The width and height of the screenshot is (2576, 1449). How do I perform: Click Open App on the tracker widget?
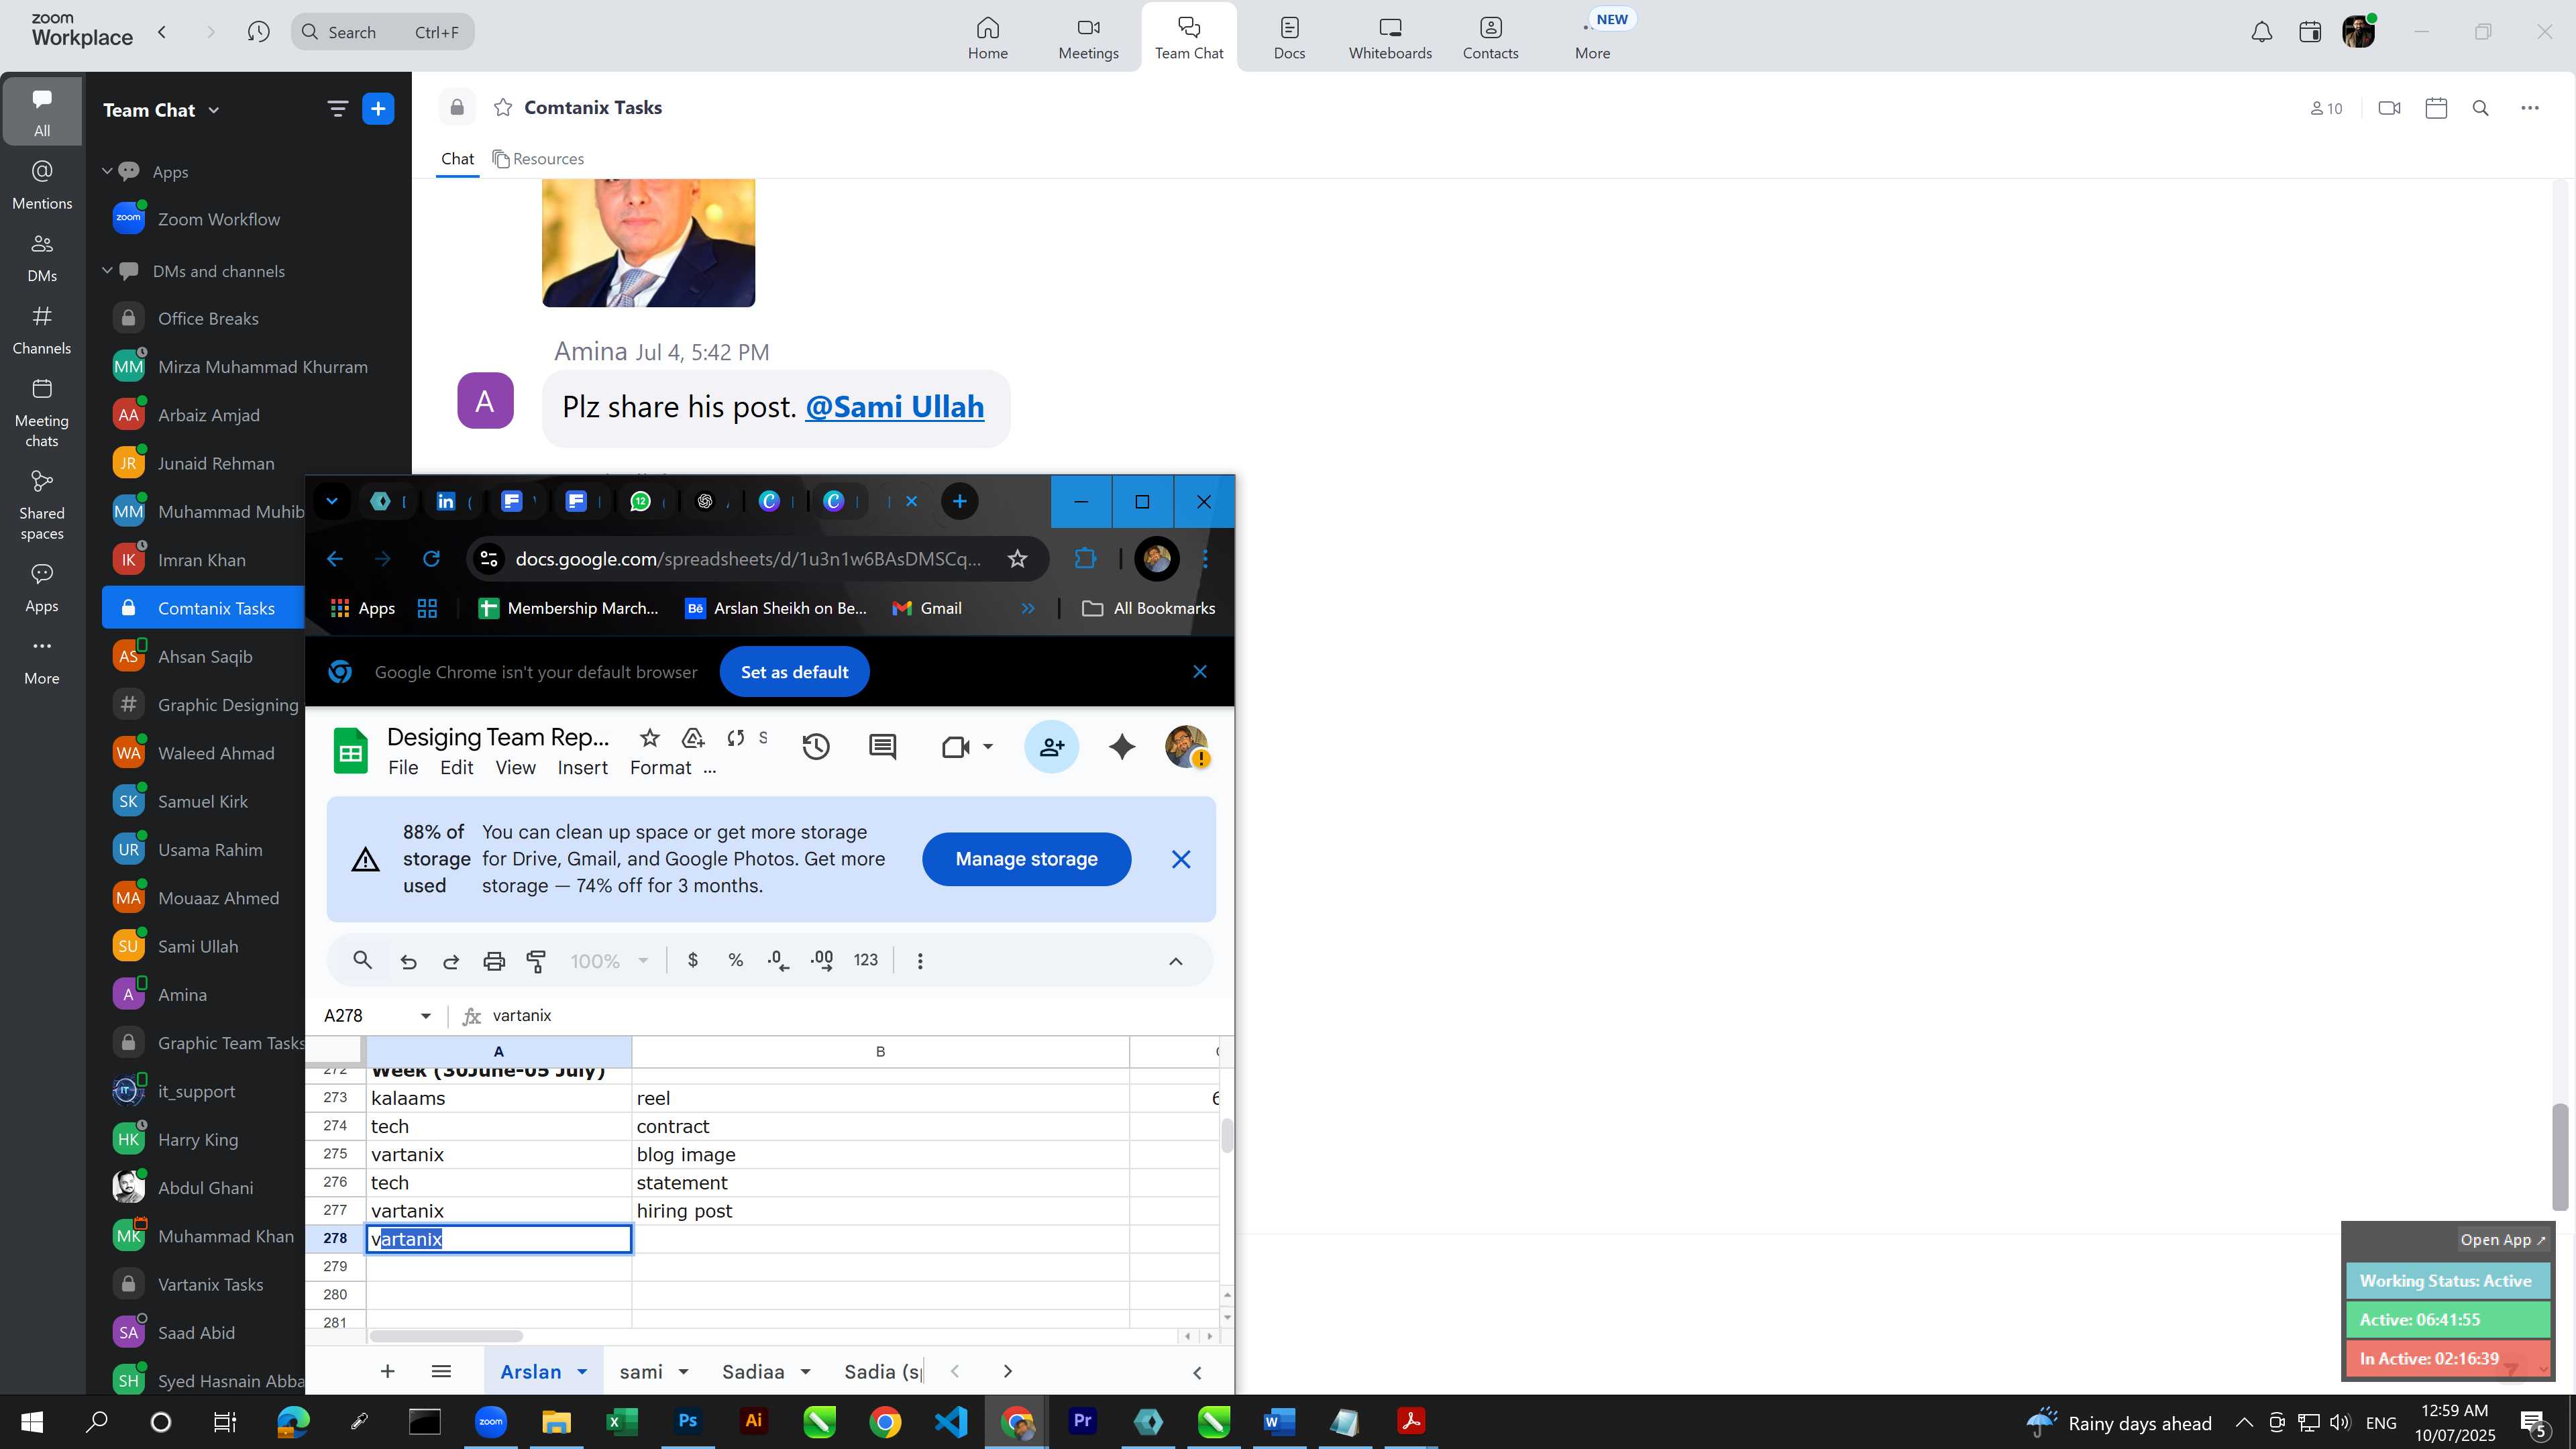click(x=2502, y=1240)
